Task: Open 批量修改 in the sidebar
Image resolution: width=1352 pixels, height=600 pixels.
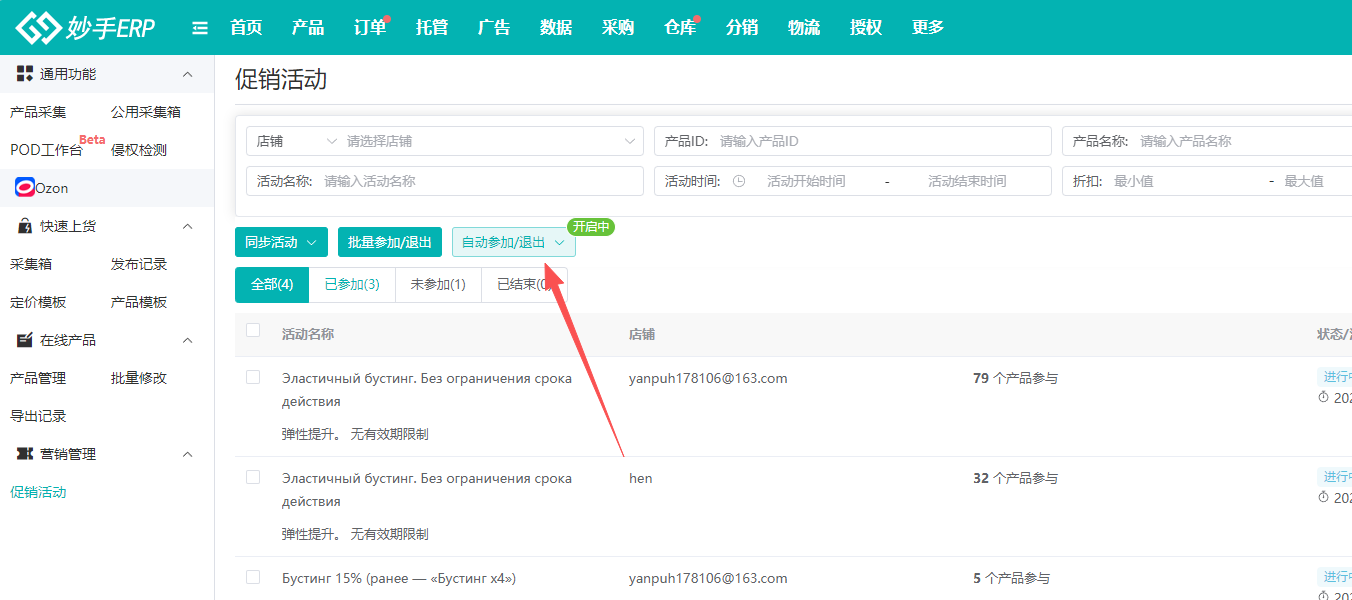Action: click(139, 378)
